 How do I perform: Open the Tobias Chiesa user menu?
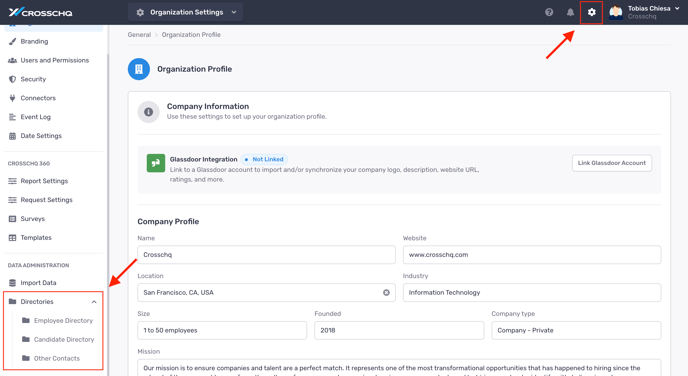[x=645, y=12]
